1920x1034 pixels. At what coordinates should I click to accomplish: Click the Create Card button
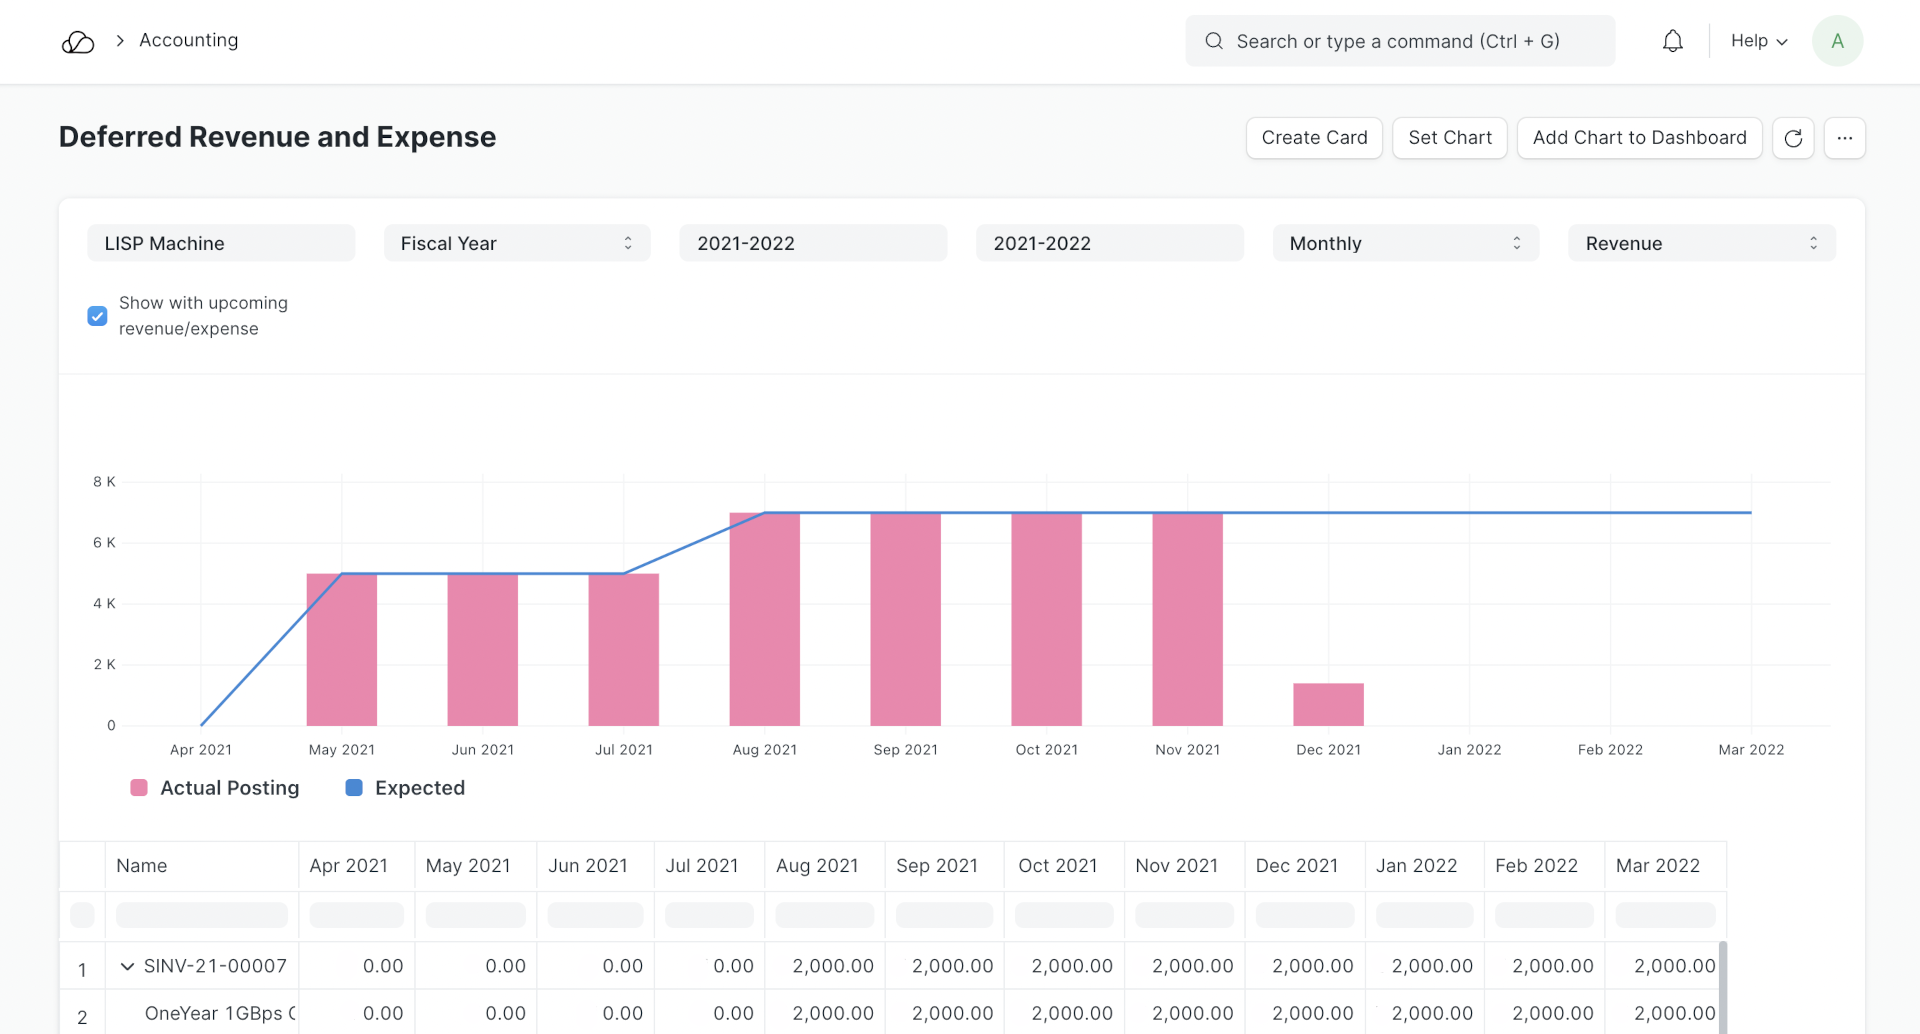click(x=1314, y=138)
